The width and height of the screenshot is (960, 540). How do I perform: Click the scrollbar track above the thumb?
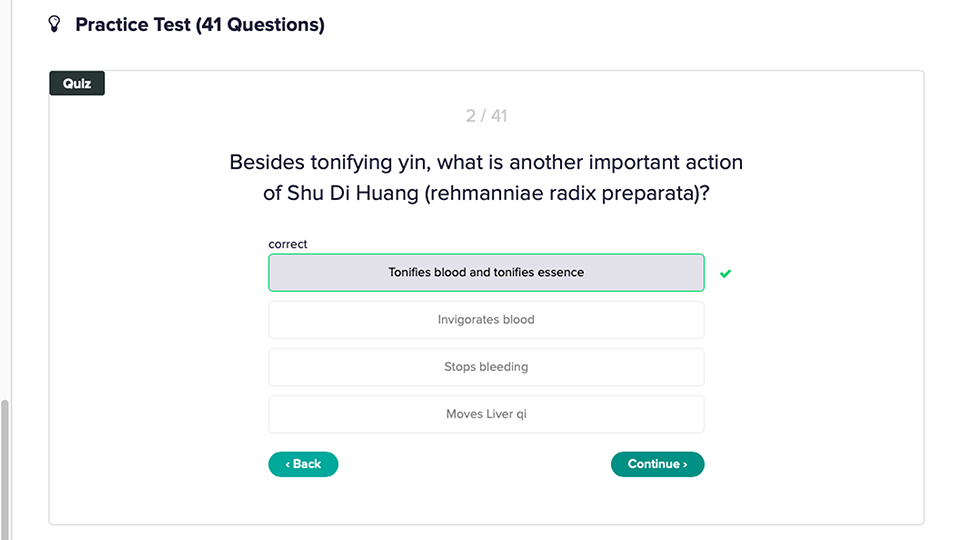[5, 199]
